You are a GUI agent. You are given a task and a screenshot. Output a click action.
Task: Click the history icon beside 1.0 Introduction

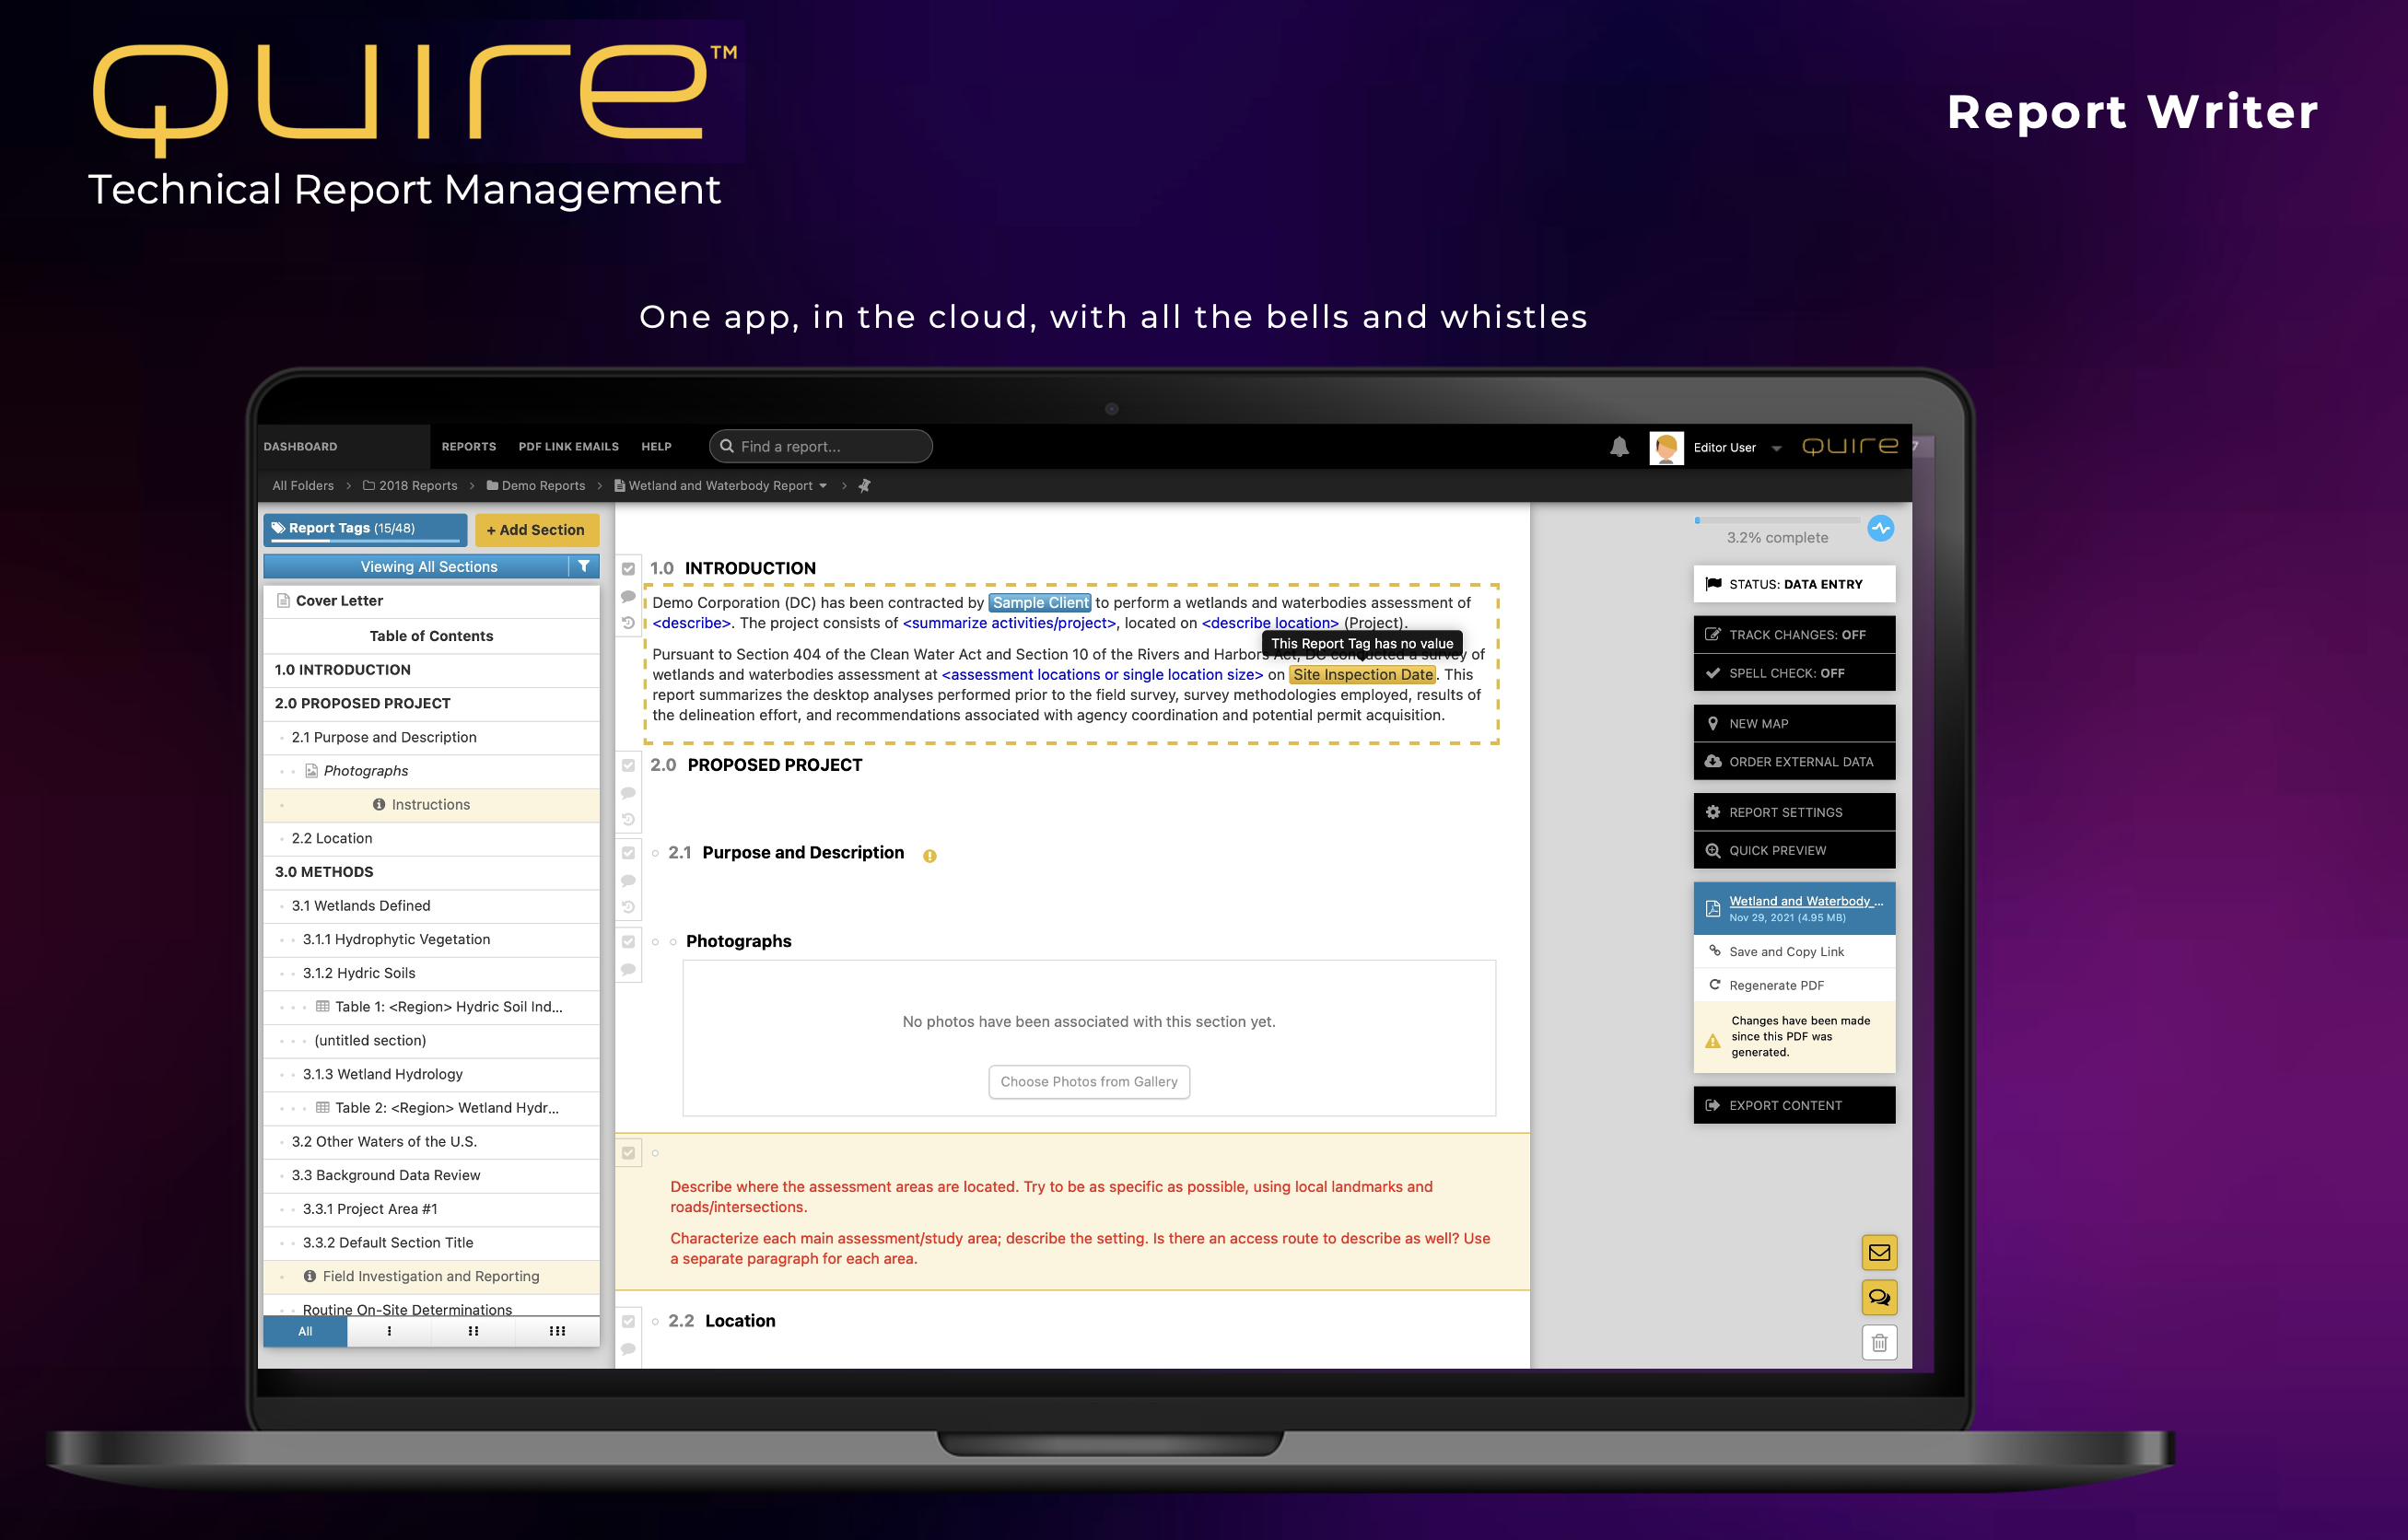628,622
